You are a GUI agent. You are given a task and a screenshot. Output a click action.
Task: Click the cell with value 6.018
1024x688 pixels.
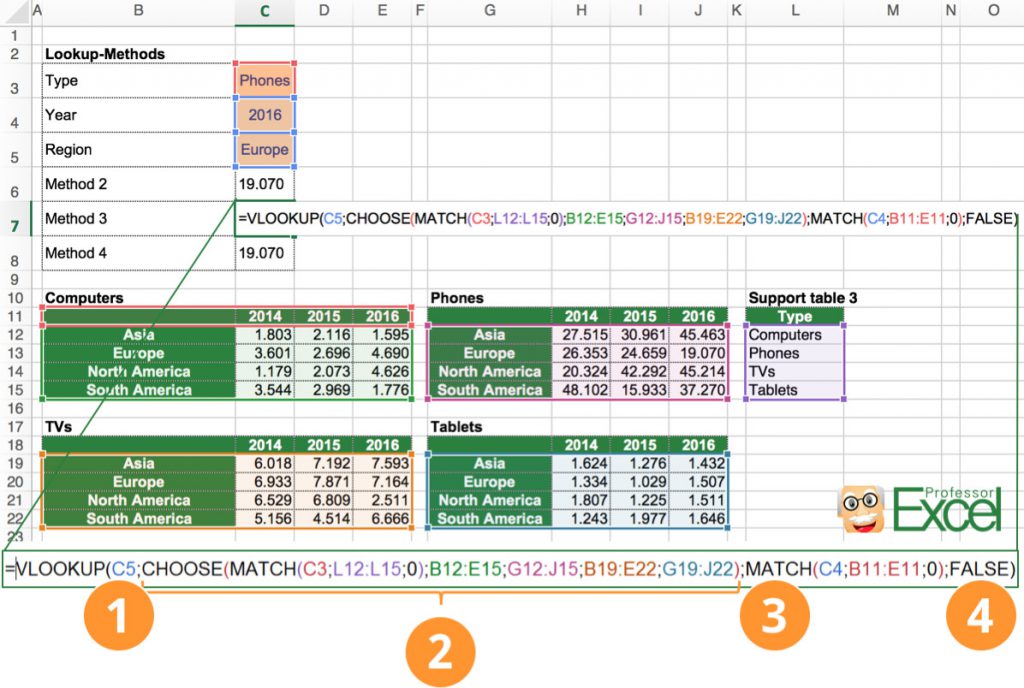264,463
